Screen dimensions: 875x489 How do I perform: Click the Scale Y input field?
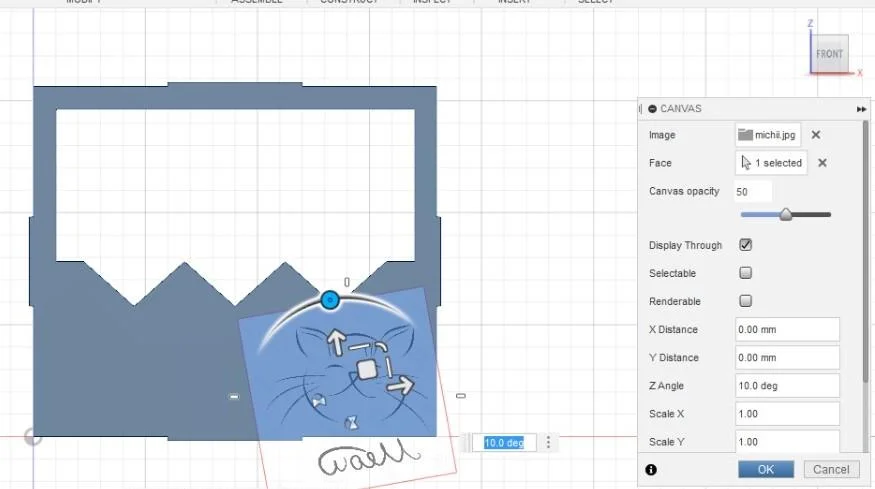787,441
